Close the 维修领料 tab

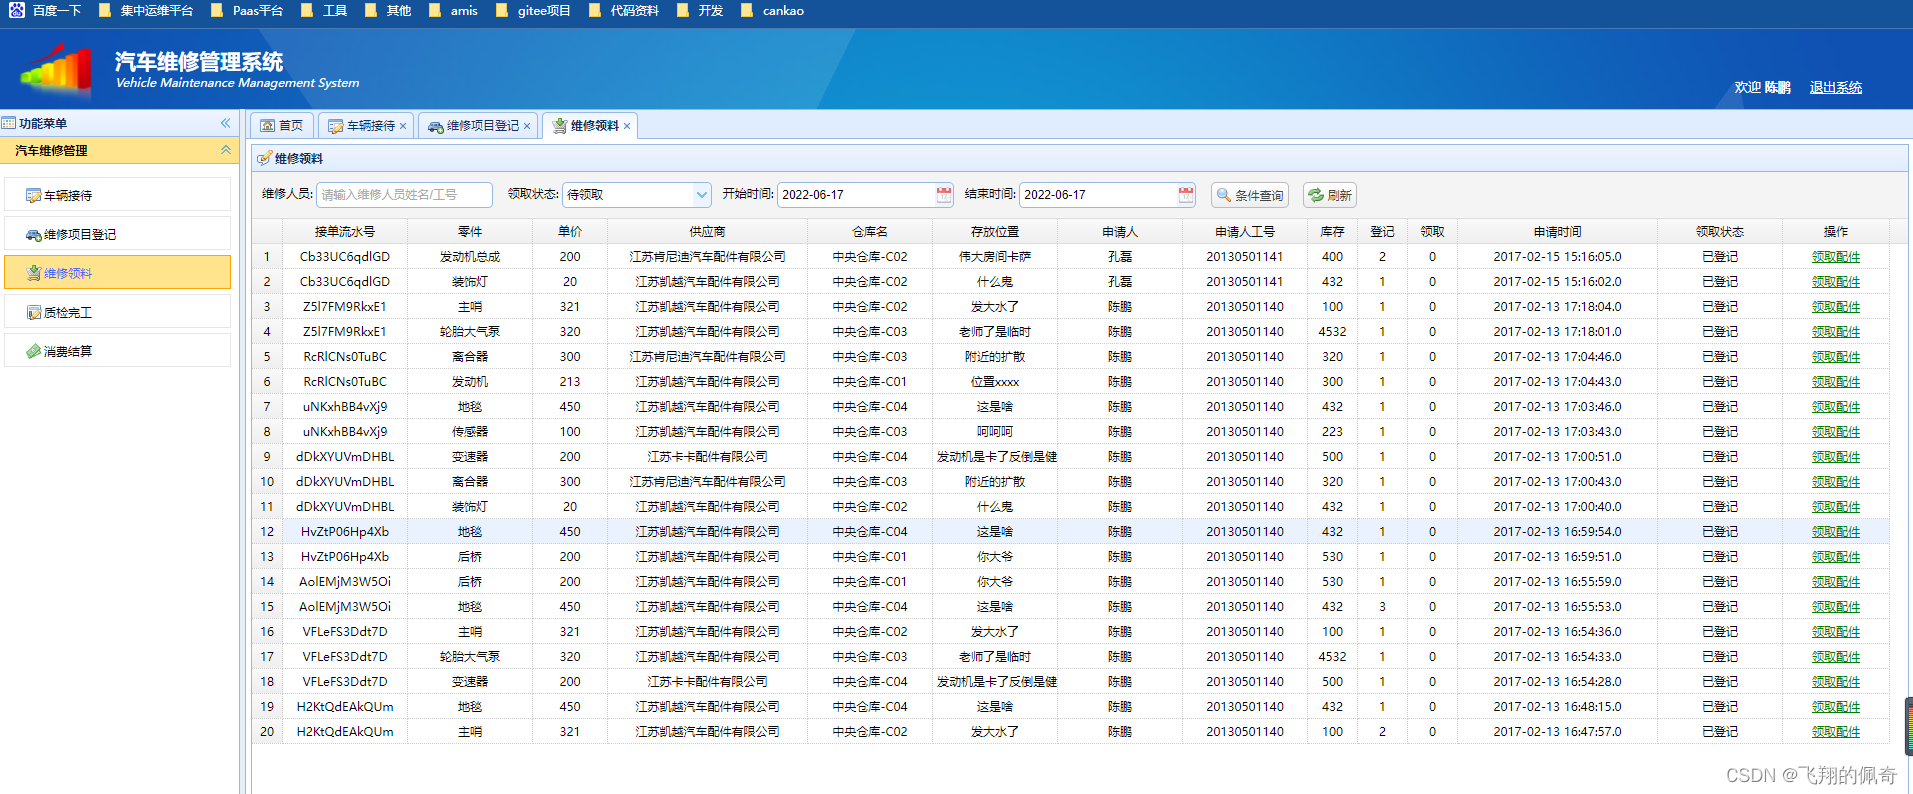pos(627,126)
